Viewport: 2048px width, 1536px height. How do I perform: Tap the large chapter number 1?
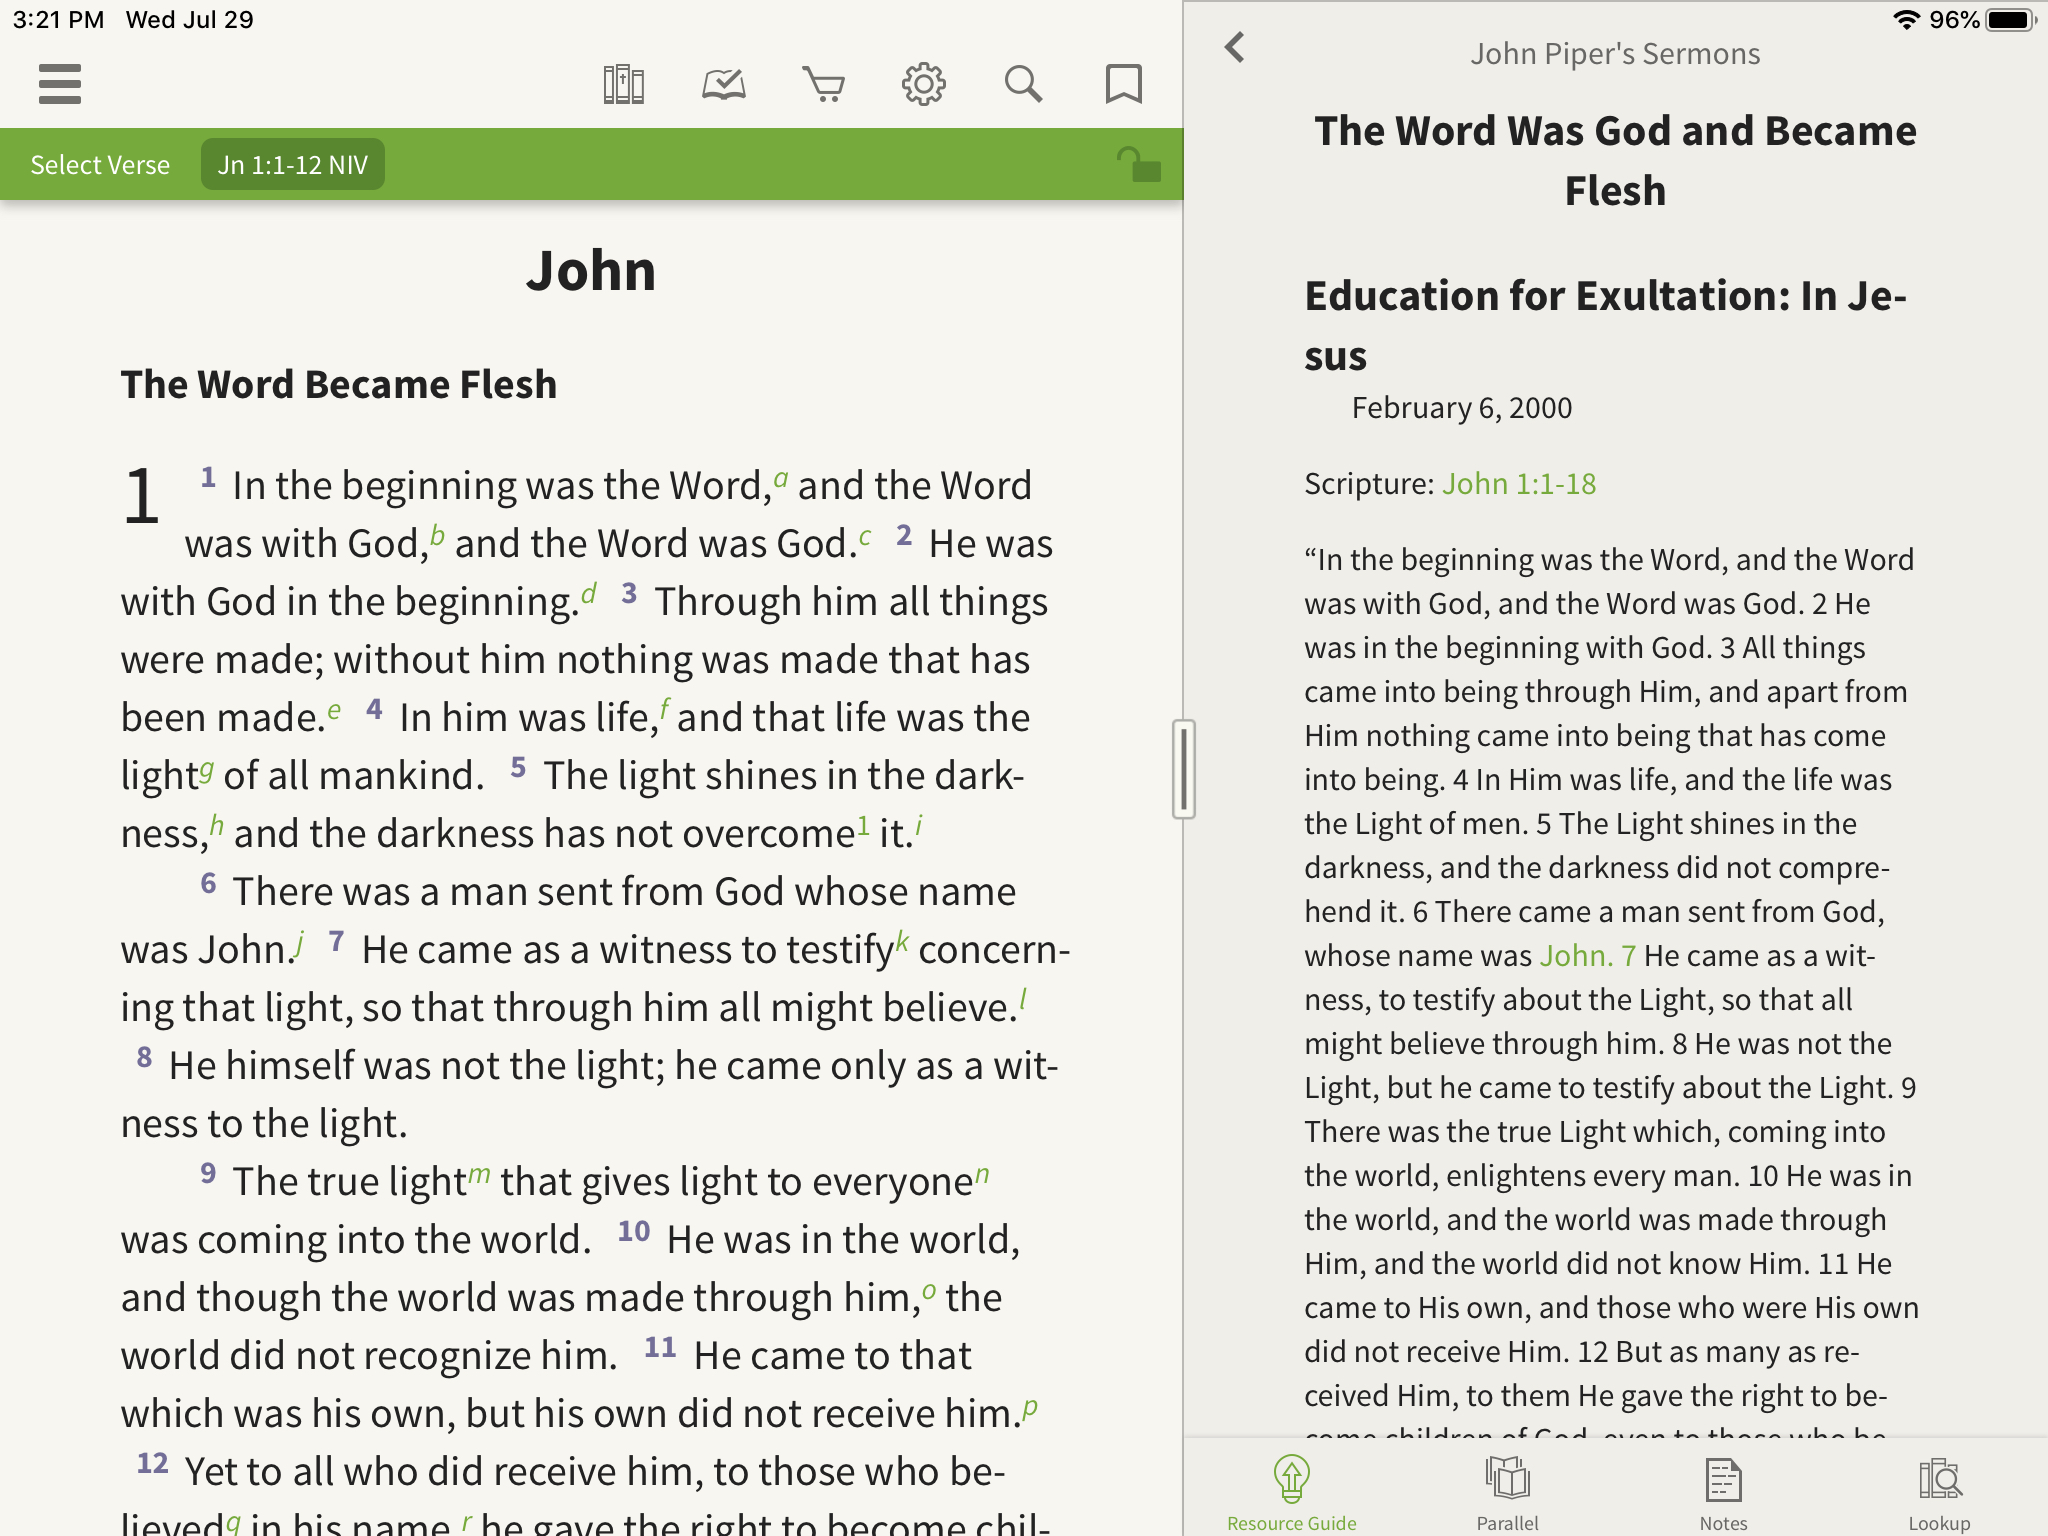(142, 496)
